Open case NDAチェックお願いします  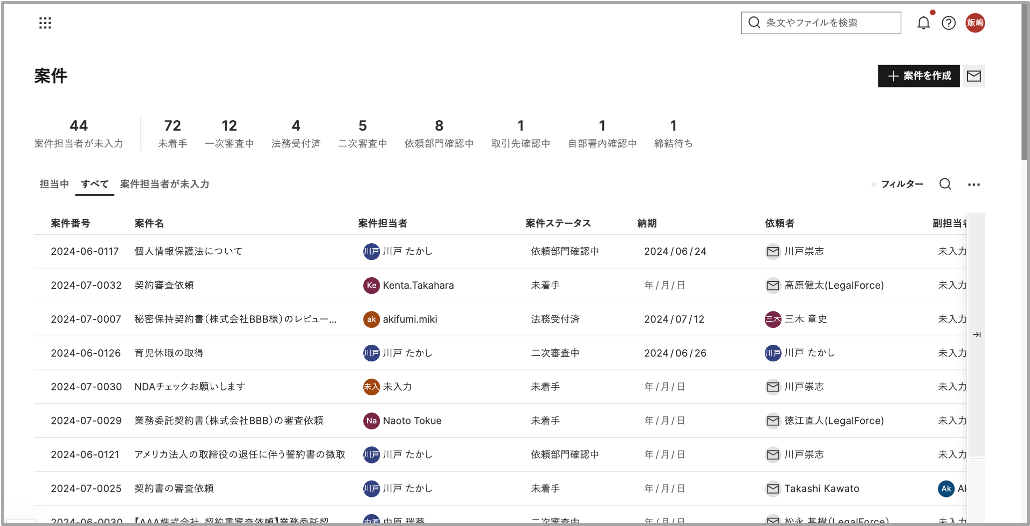tap(189, 387)
